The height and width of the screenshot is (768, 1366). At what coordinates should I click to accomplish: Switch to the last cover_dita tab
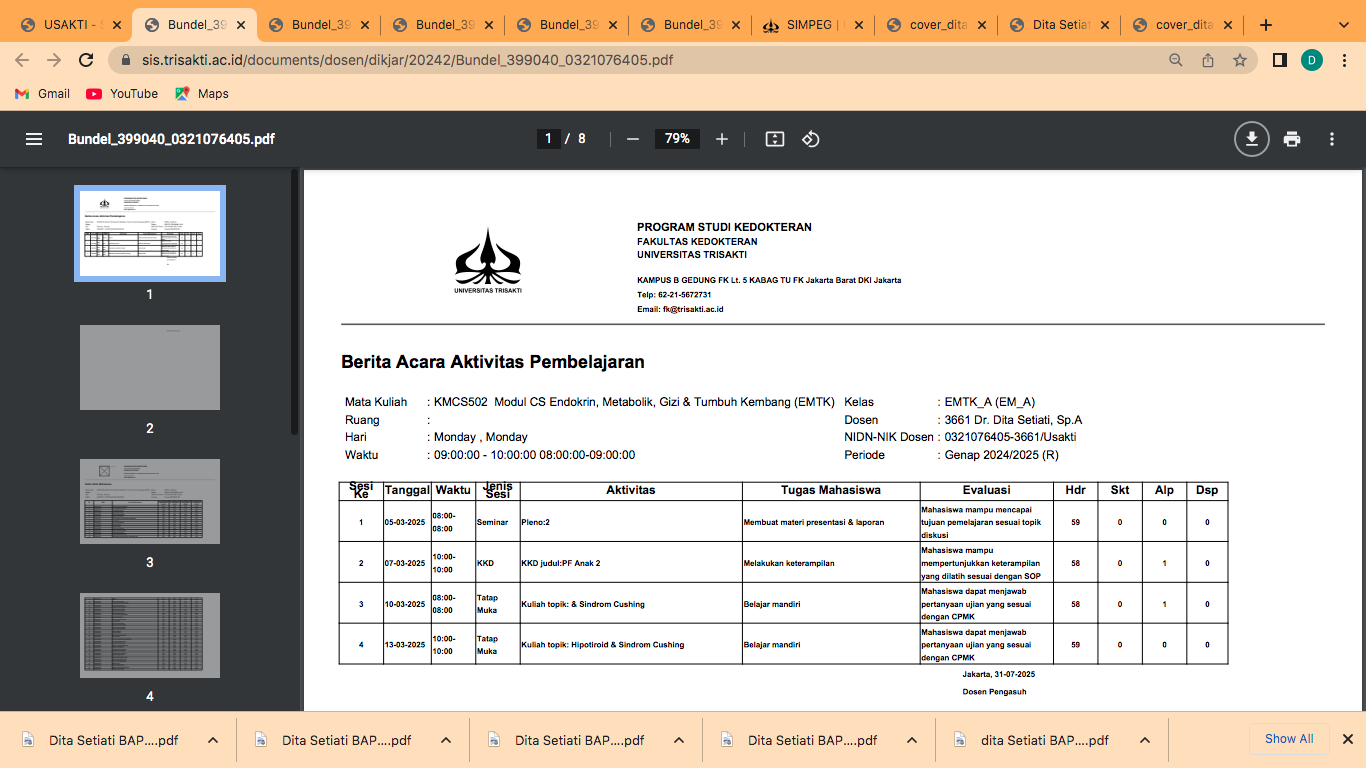coord(1182,25)
